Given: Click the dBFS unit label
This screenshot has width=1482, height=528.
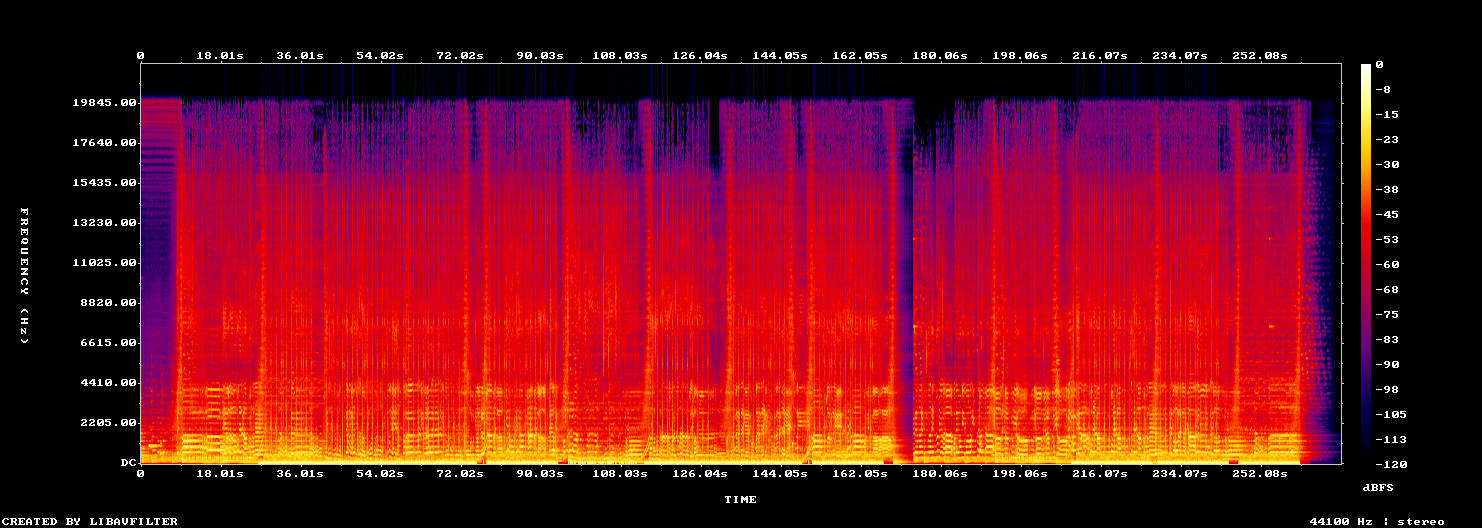Looking at the screenshot, I should (x=1379, y=487).
